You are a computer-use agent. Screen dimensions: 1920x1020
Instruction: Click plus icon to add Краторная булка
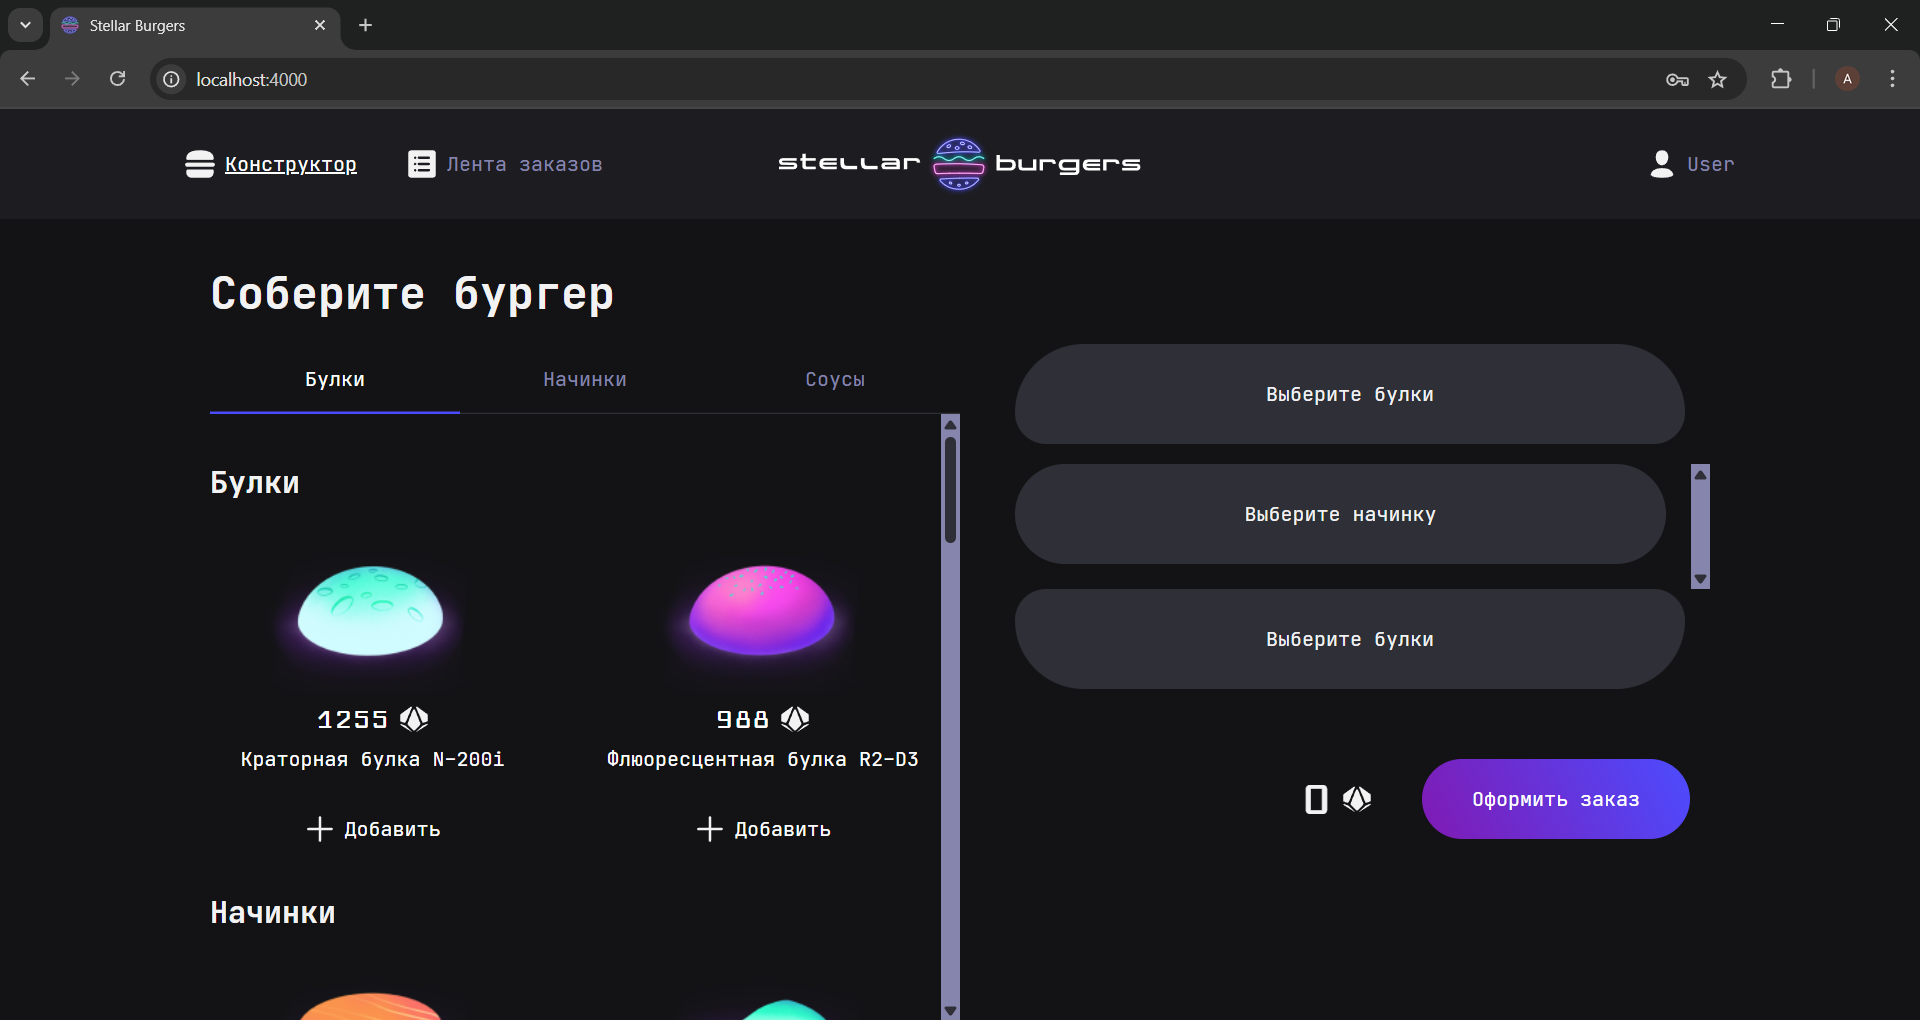tap(319, 829)
